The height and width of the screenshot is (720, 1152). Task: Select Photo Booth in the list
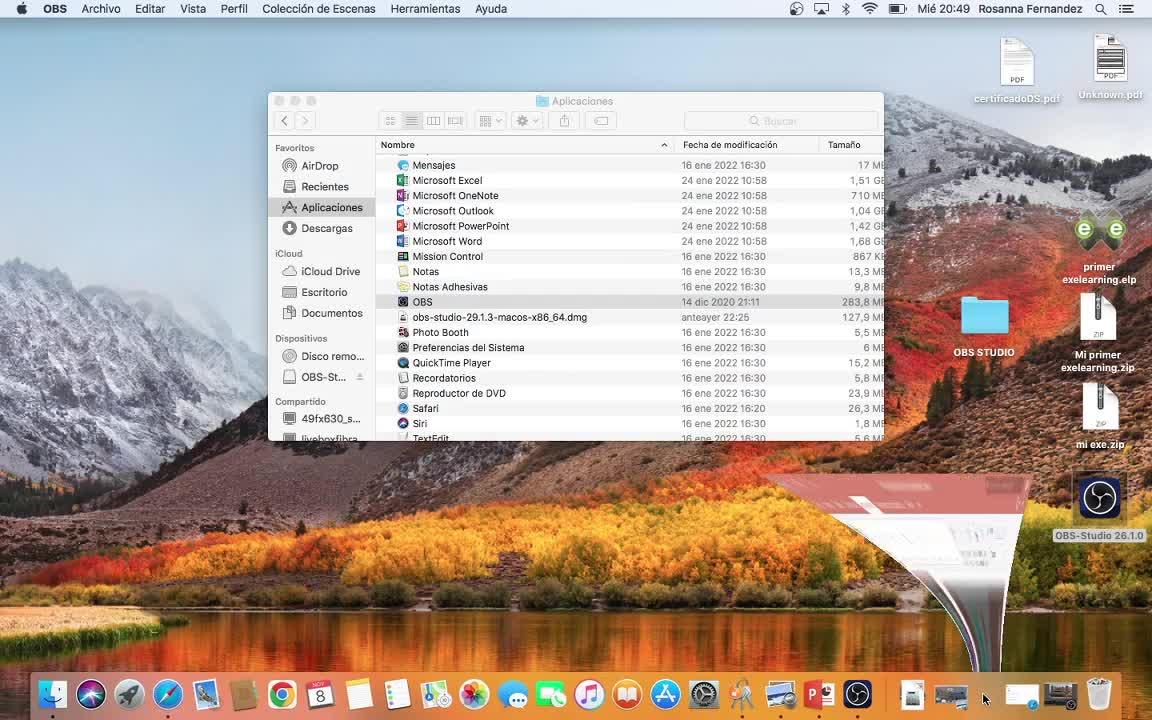(630, 332)
